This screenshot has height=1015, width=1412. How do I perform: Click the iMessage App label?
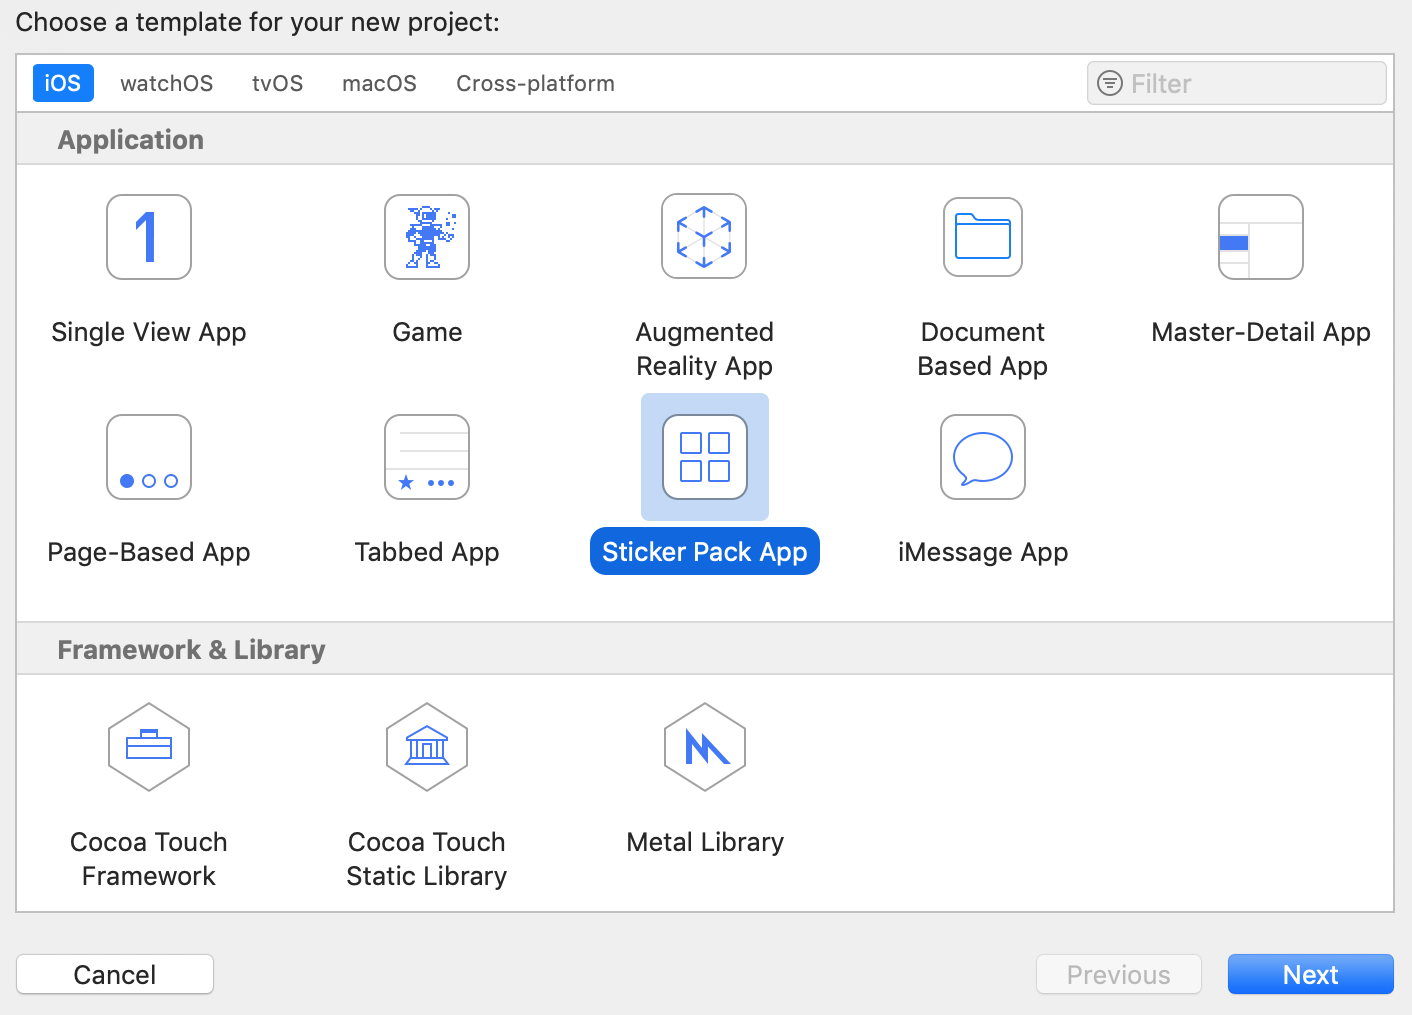[983, 552]
